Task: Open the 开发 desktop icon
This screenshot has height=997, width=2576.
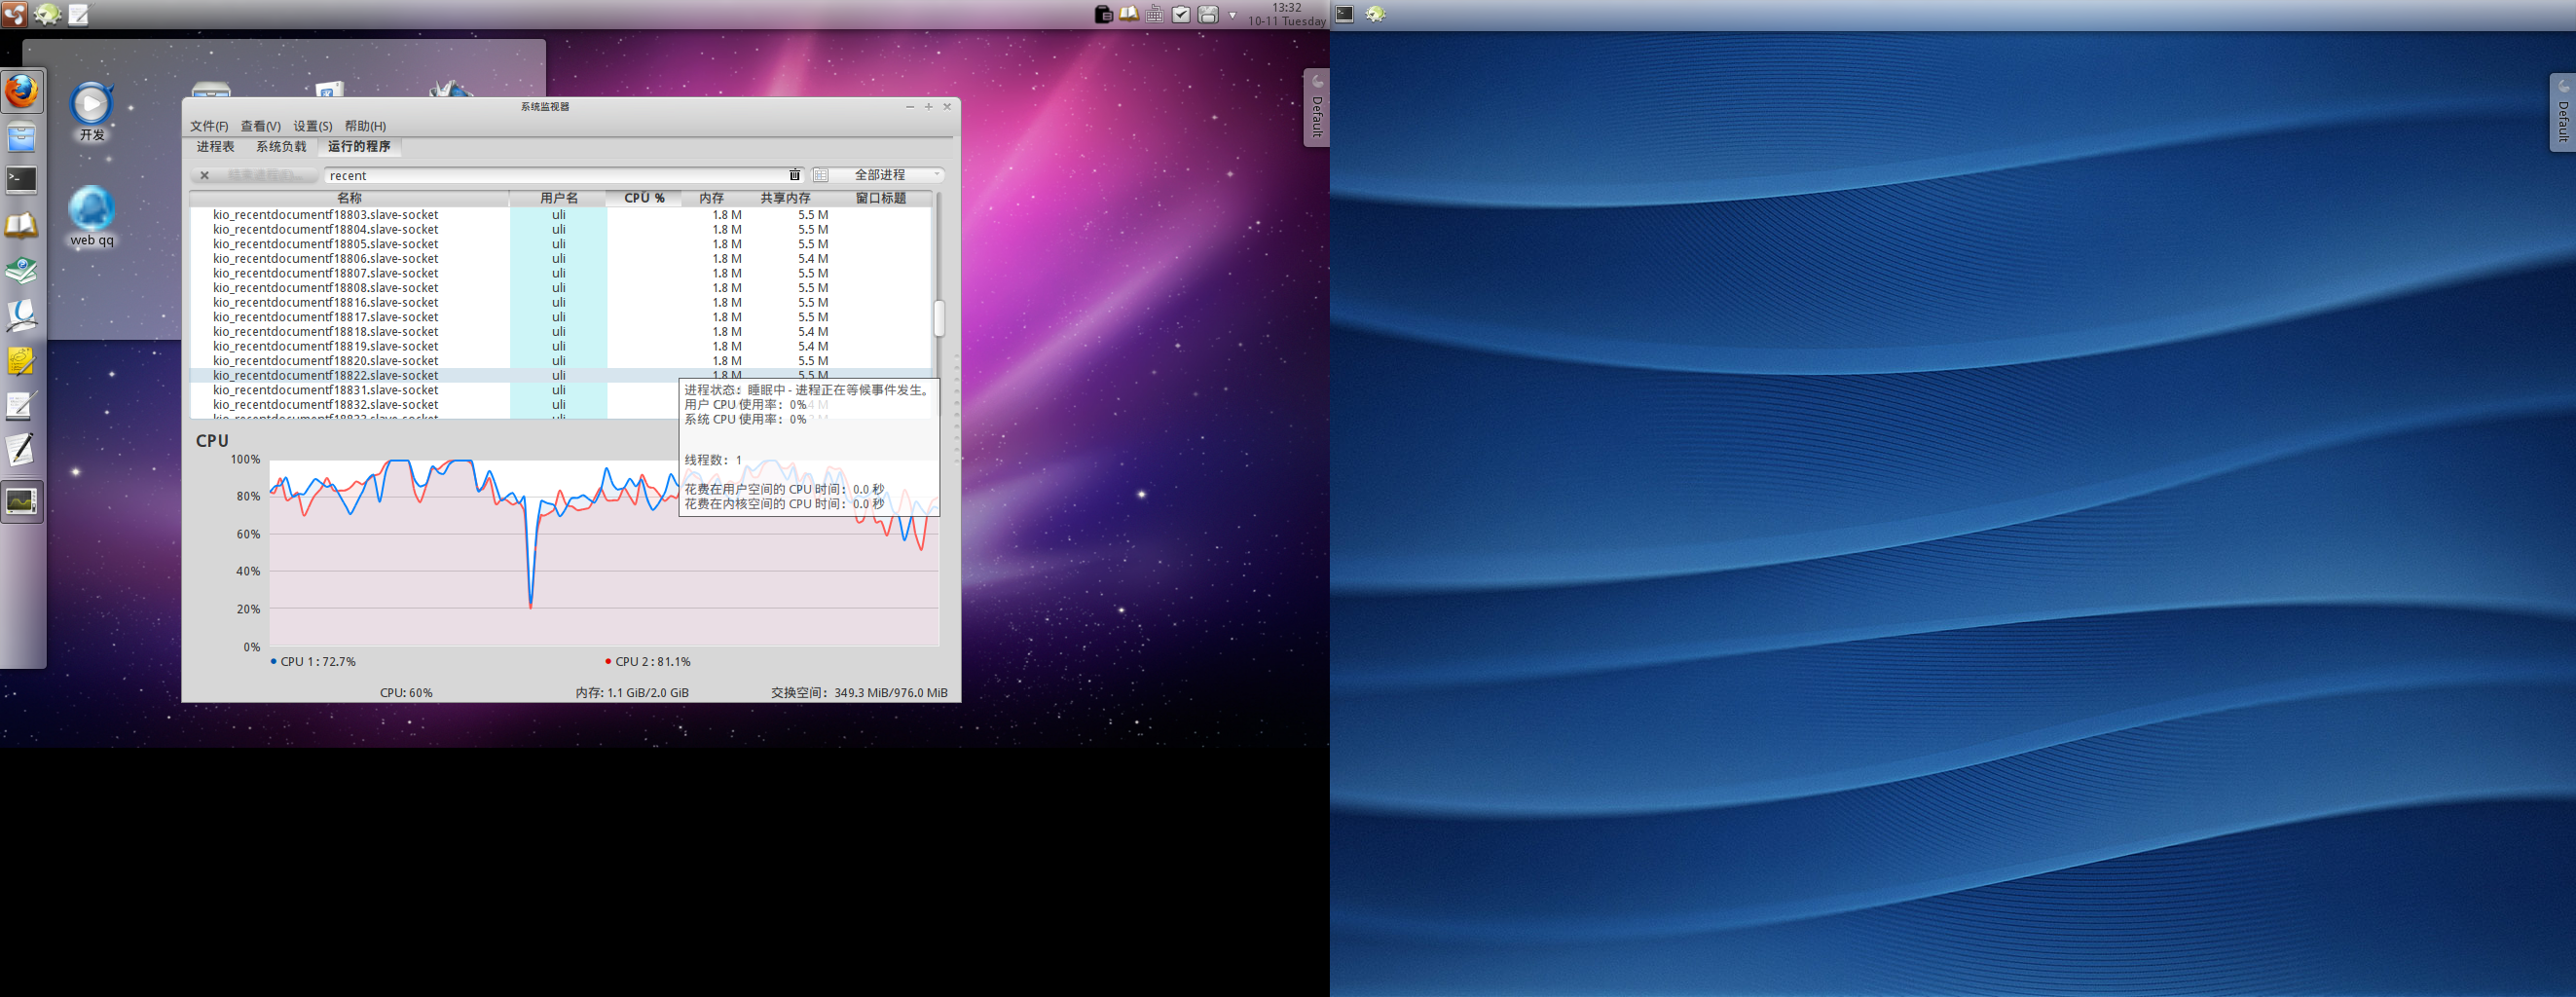Action: (x=91, y=112)
